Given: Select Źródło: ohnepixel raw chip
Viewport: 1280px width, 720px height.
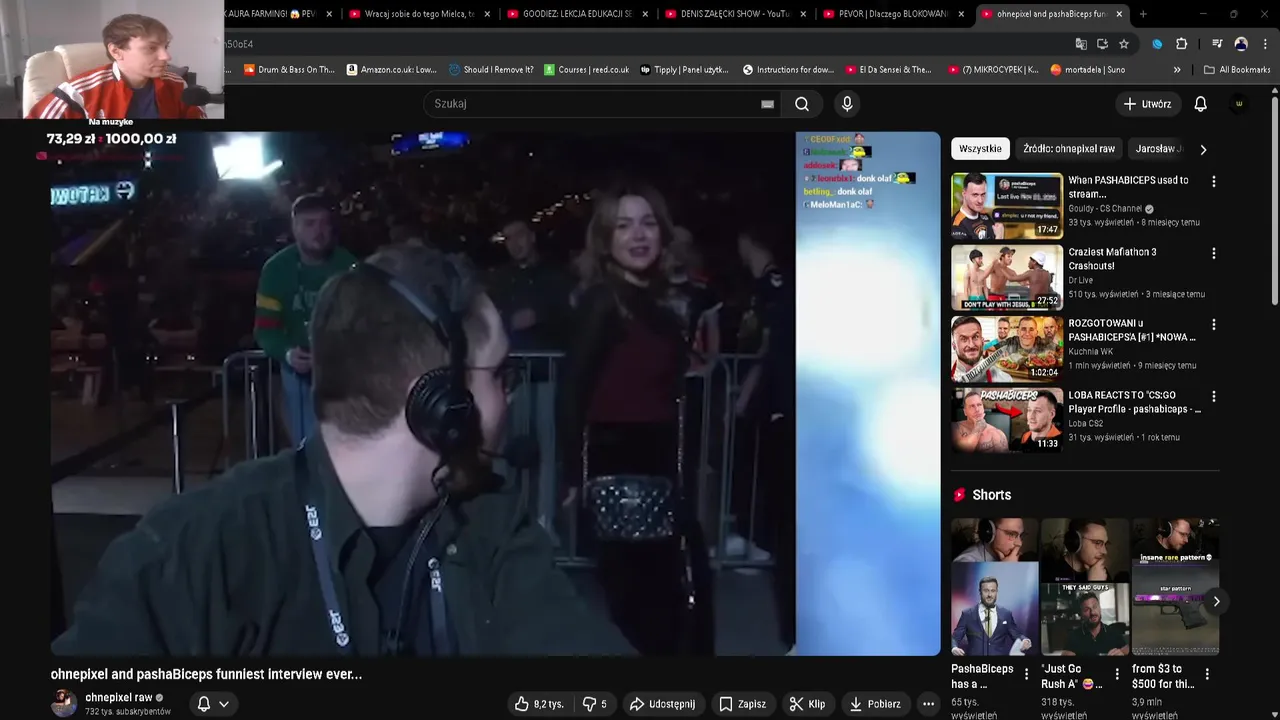Looking at the screenshot, I should point(1069,149).
